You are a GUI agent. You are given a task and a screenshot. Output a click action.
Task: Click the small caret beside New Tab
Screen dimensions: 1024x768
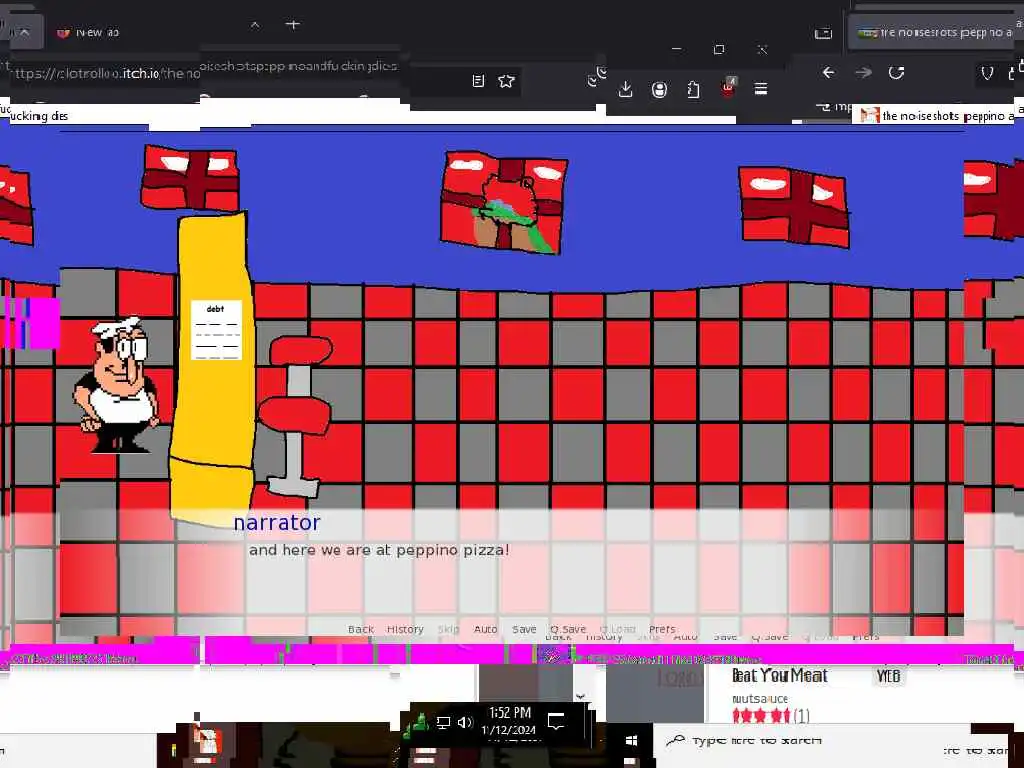coord(255,25)
